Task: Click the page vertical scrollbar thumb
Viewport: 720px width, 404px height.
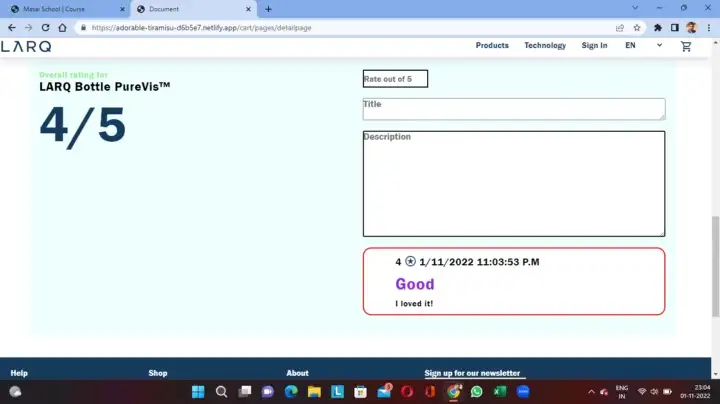Action: pos(715,266)
